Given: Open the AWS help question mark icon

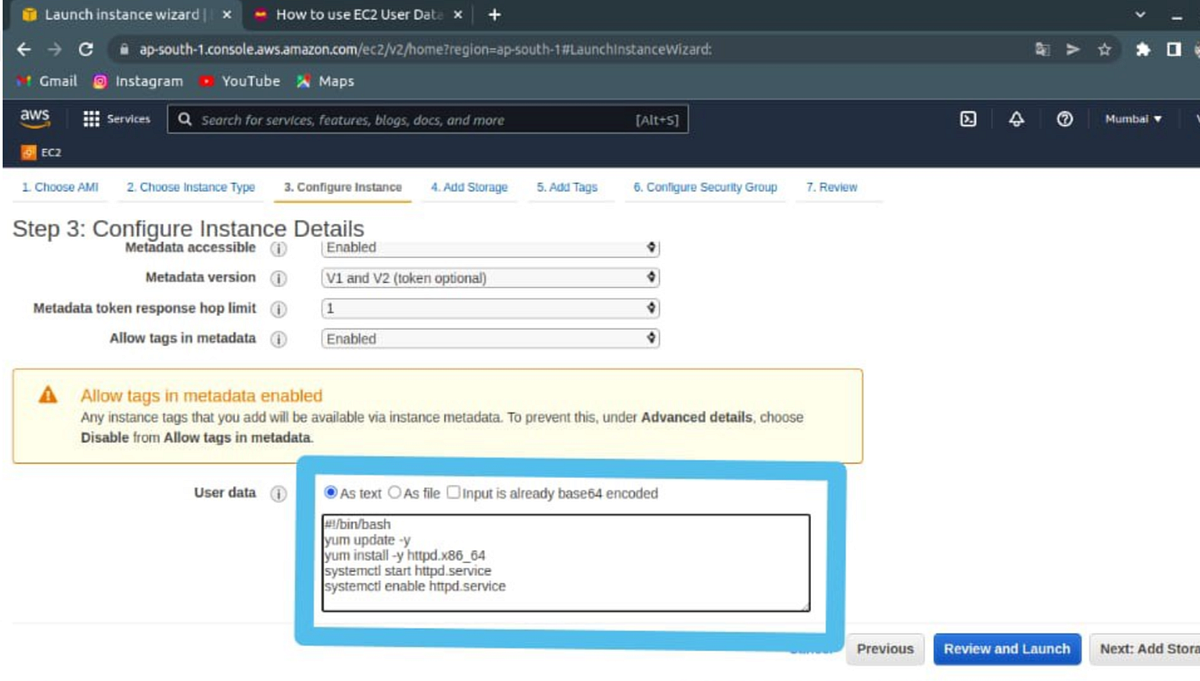Looking at the screenshot, I should 1064,118.
